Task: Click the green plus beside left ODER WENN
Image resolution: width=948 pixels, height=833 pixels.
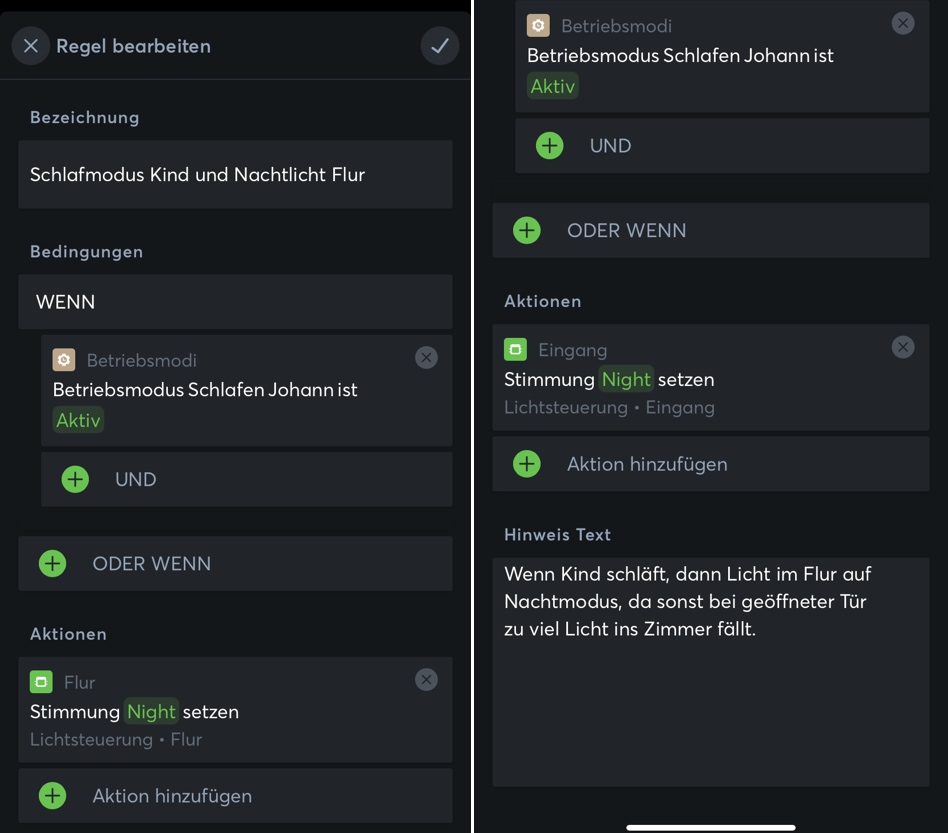Action: click(52, 563)
